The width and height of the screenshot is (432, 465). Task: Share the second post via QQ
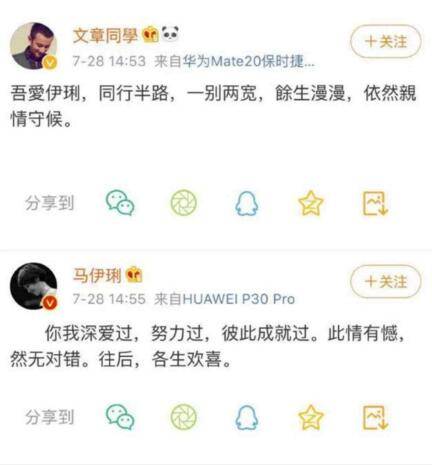point(247,417)
